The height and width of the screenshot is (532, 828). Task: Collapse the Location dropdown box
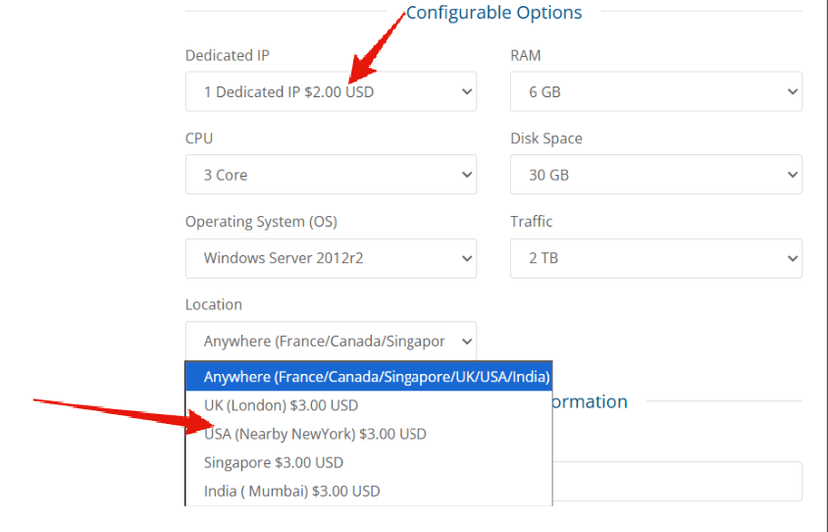(330, 341)
